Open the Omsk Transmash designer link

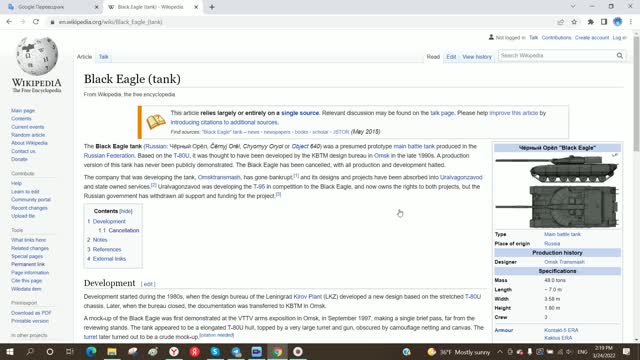564,262
